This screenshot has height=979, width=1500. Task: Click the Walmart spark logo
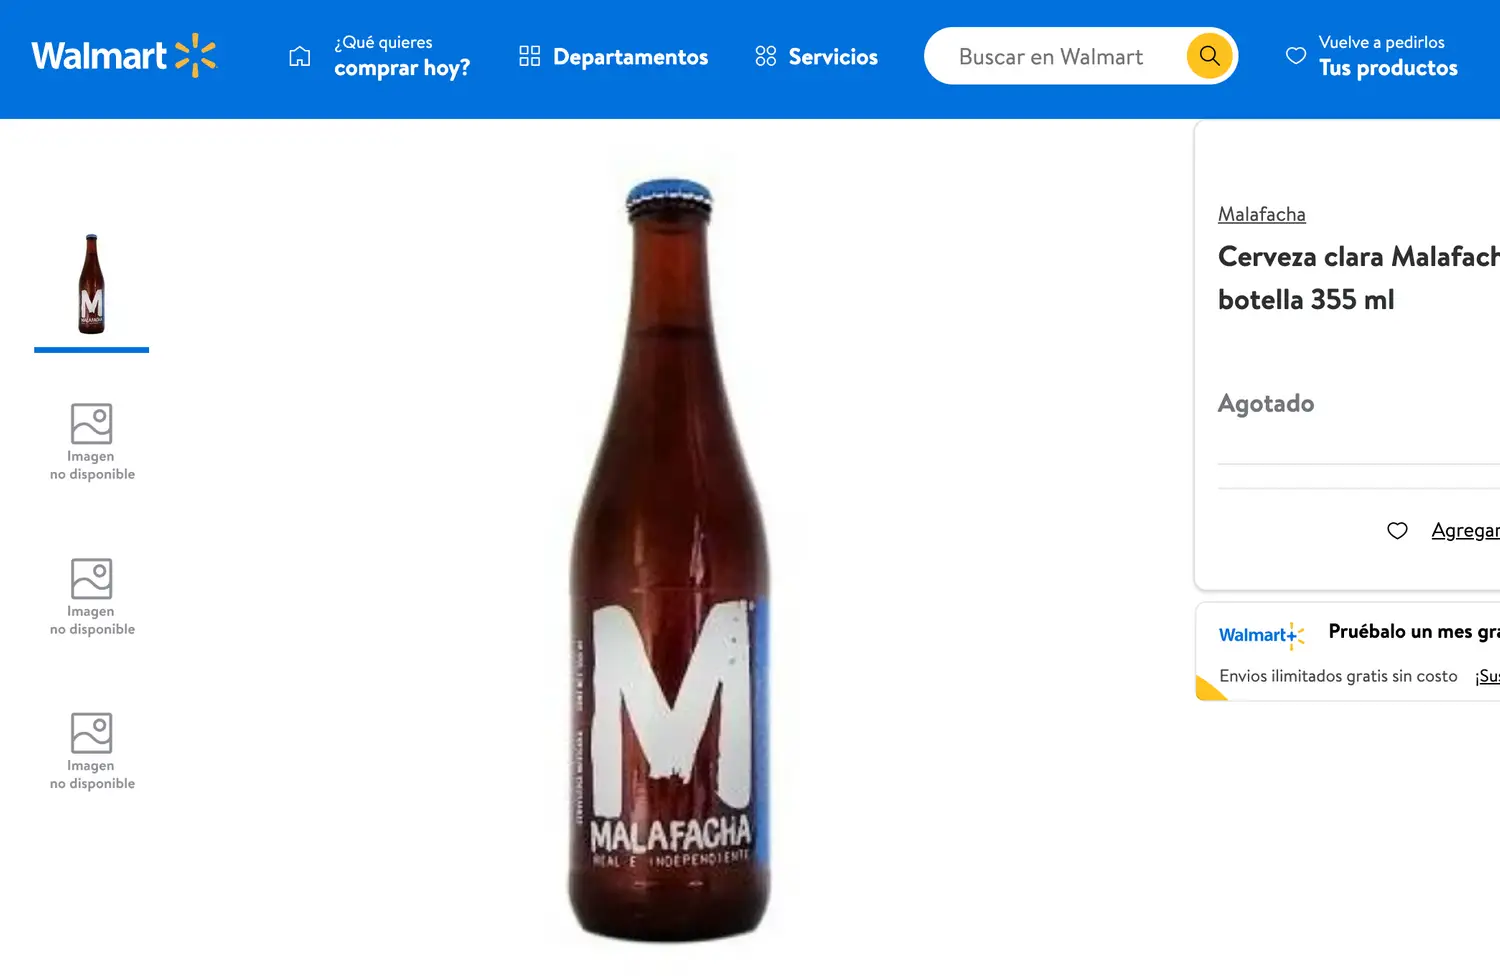(195, 56)
